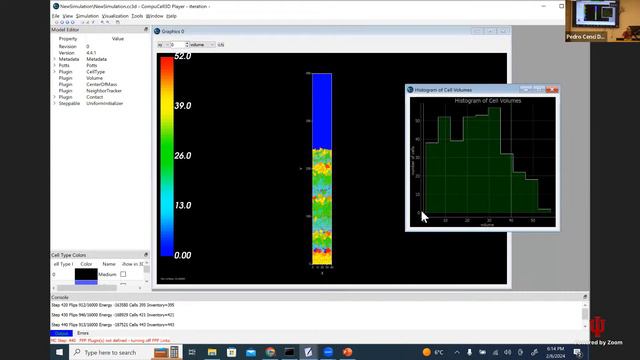Open the weather widget showing 6°C

433,352
